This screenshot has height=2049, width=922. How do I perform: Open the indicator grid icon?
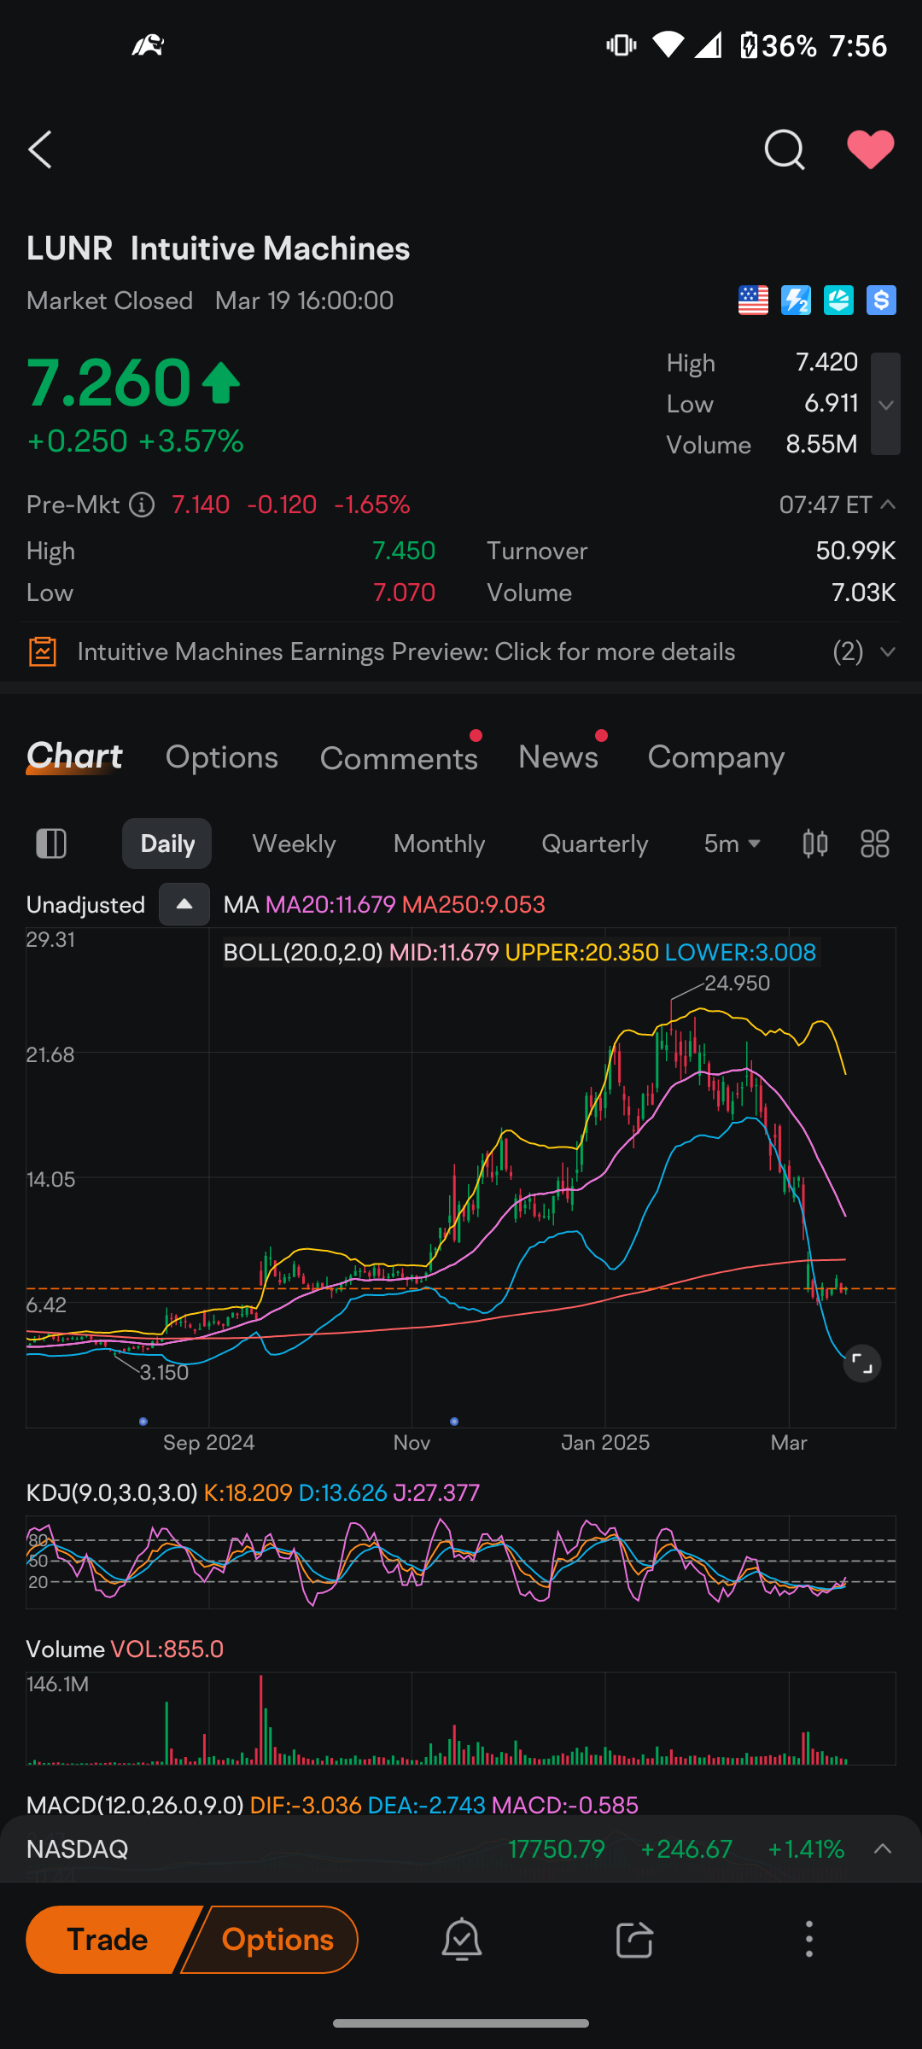[875, 844]
